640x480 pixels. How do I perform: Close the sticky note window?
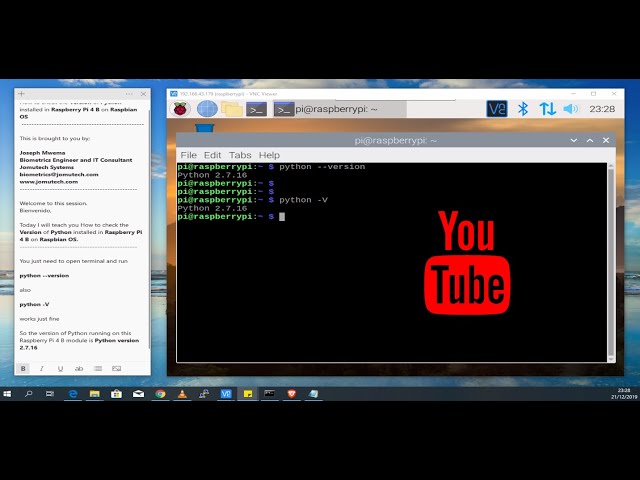pos(143,94)
